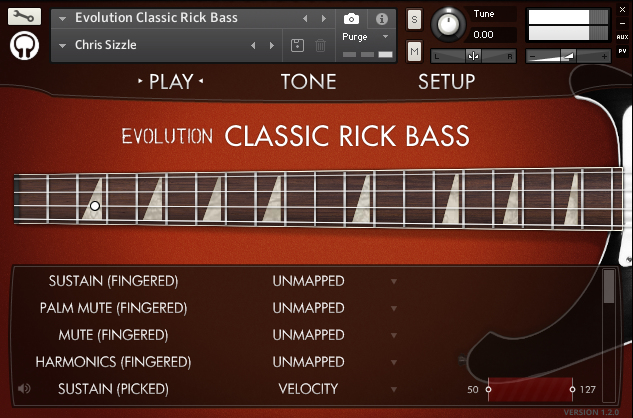This screenshot has width=633, height=418.
Task: Open Palm Mute (Fingered) mapping dropdown
Action: (x=394, y=309)
